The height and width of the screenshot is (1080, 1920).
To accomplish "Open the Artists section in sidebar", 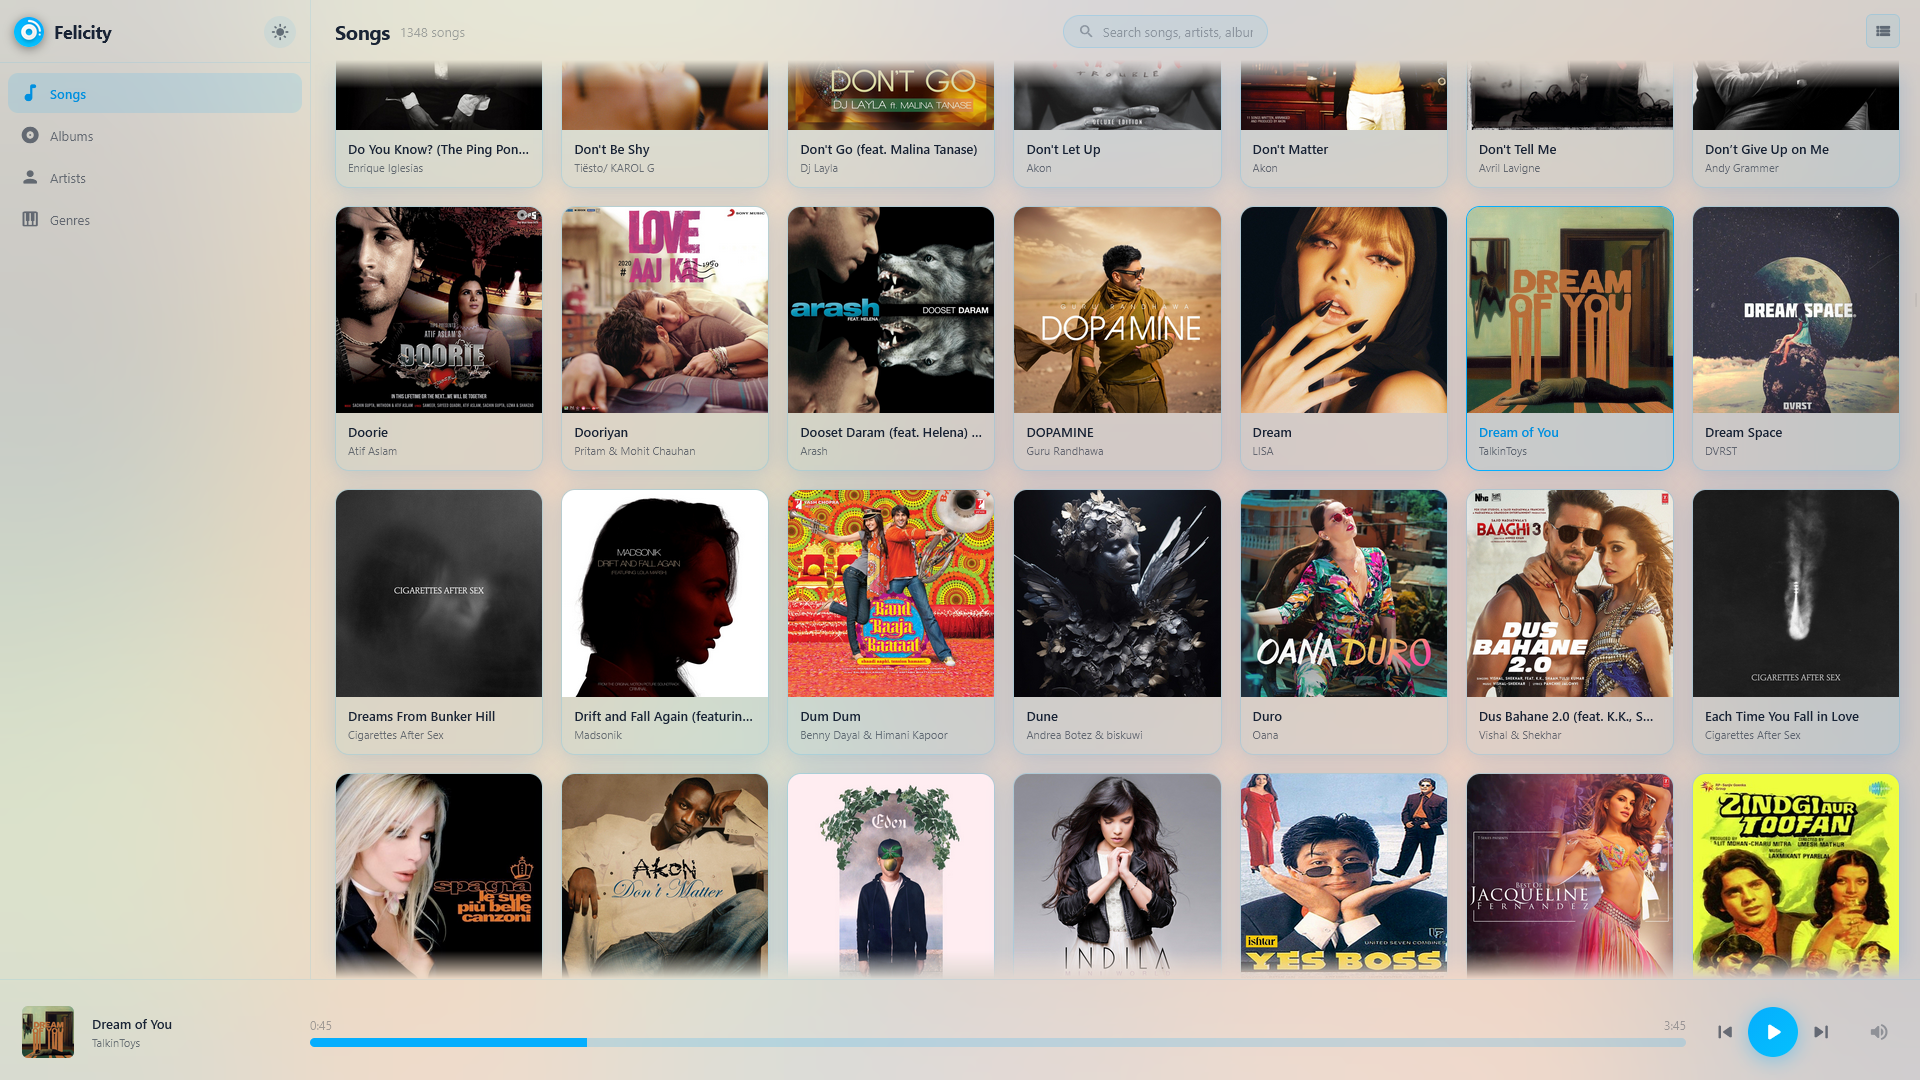I will pos(155,177).
